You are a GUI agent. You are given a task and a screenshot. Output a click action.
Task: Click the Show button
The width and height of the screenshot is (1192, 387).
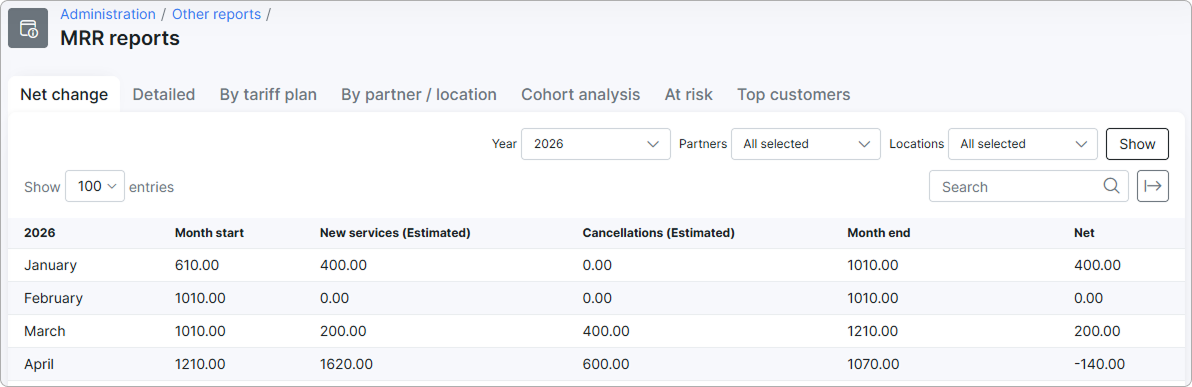(x=1137, y=144)
